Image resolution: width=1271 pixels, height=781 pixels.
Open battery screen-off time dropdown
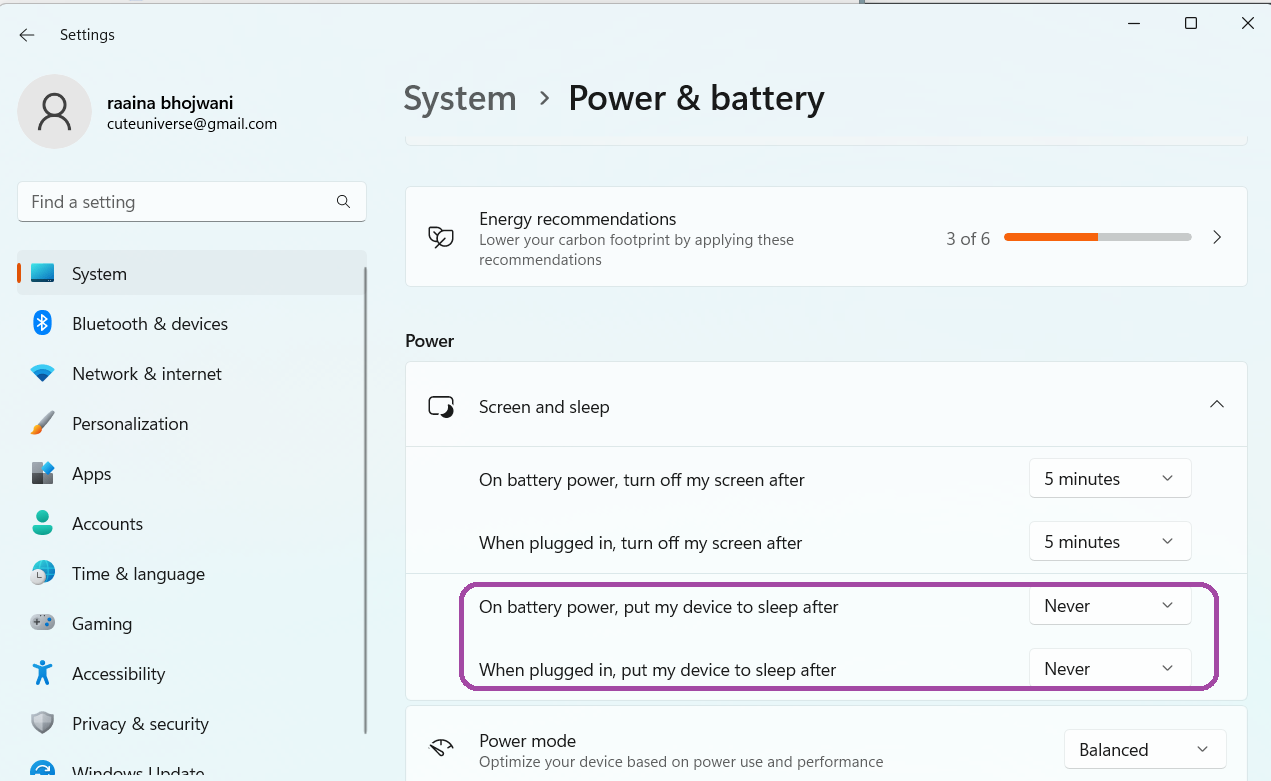click(1109, 479)
